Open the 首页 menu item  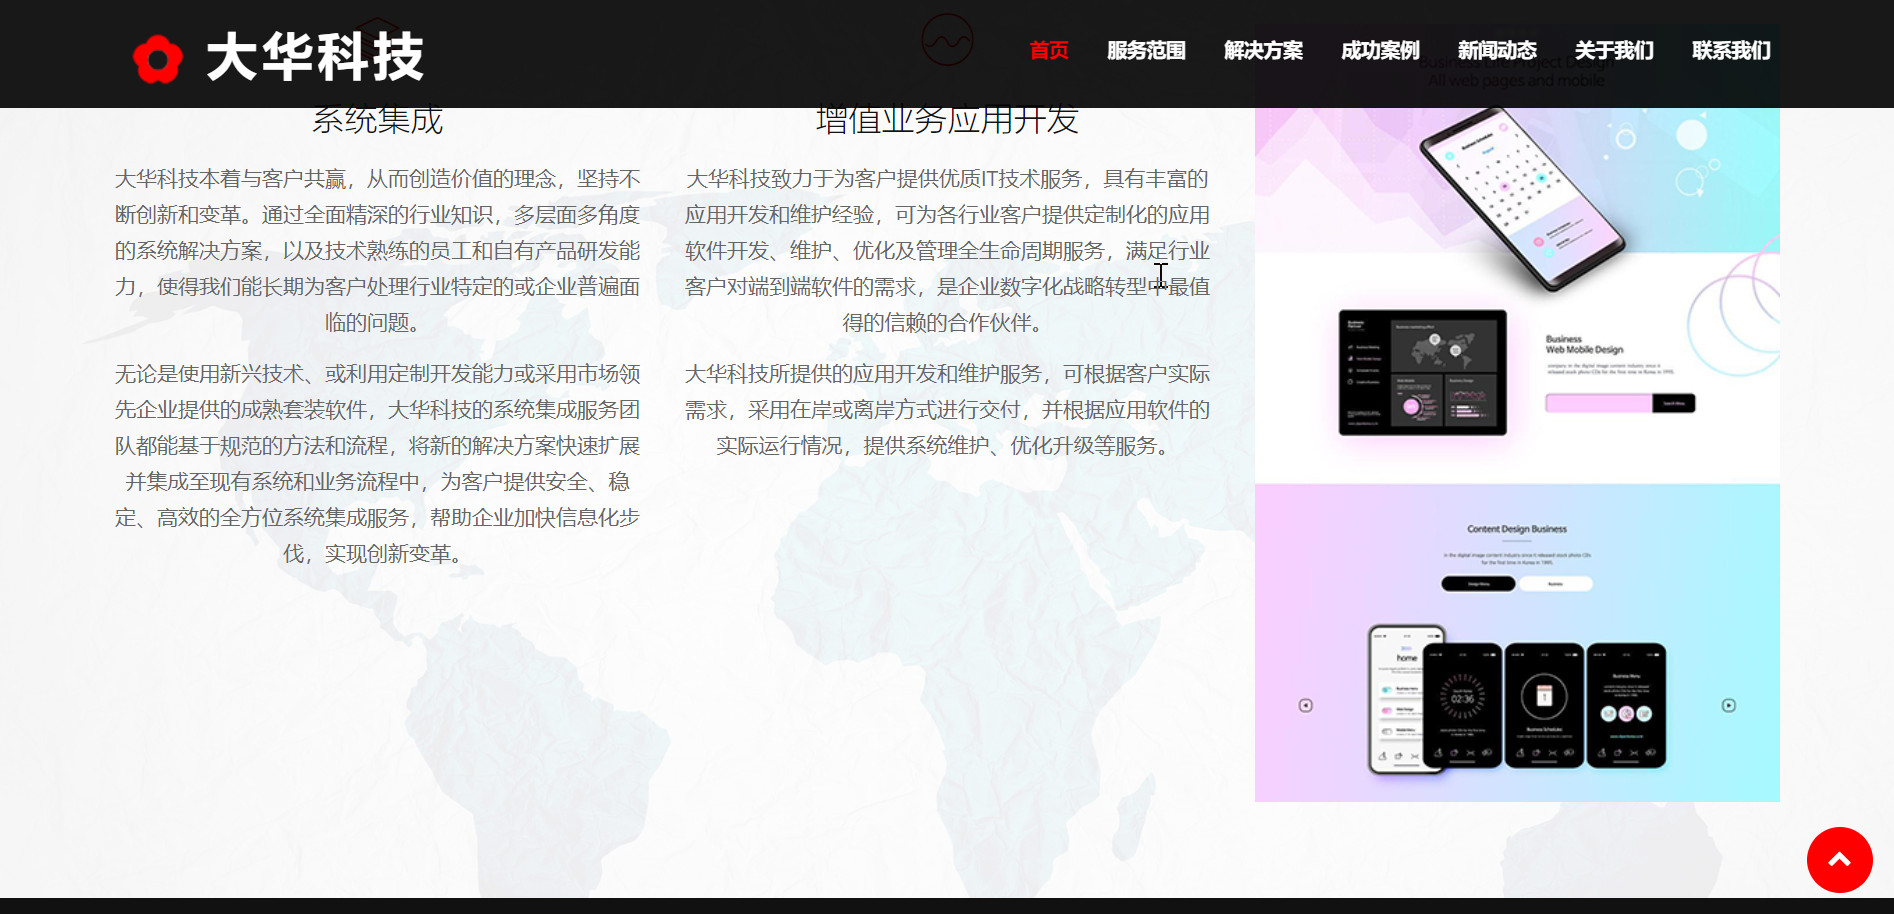coord(1049,50)
